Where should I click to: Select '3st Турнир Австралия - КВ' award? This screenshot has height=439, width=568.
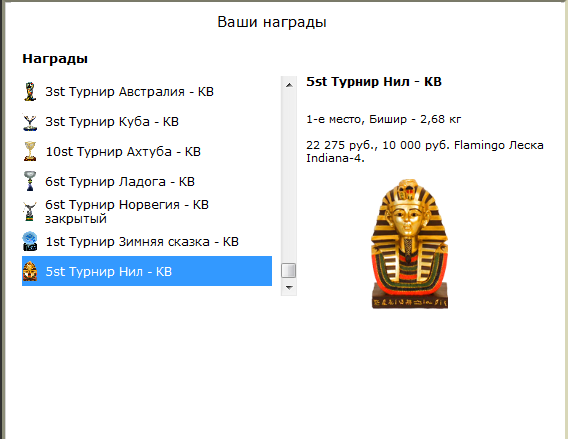coord(147,92)
